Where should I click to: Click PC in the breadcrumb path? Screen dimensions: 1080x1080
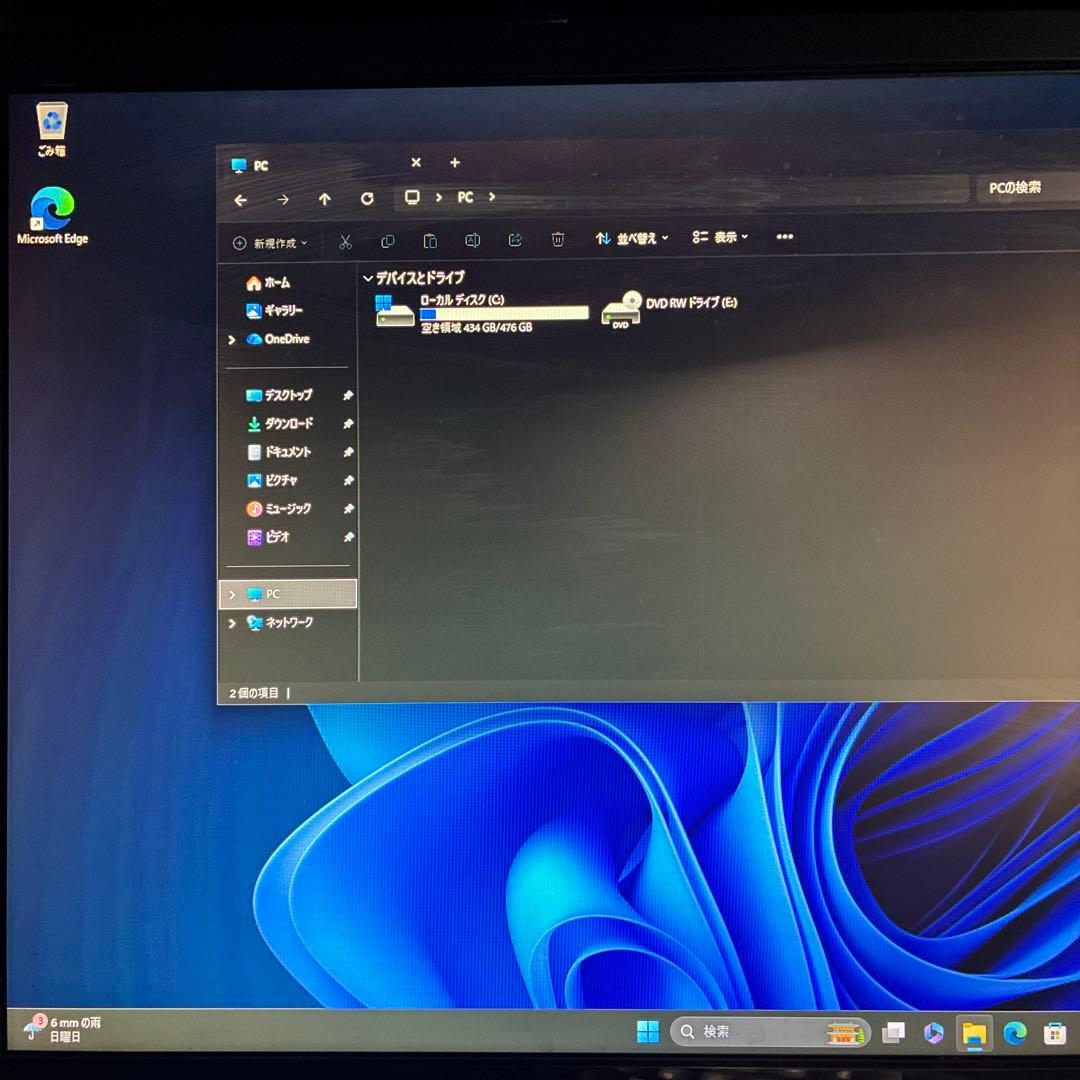[x=465, y=198]
